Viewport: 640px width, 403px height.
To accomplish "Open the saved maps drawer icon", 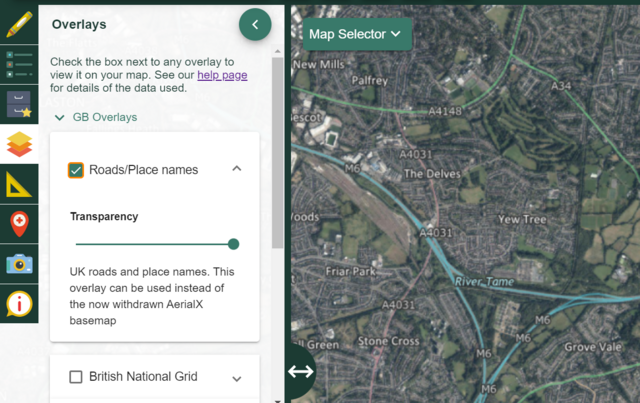I will click(x=19, y=103).
